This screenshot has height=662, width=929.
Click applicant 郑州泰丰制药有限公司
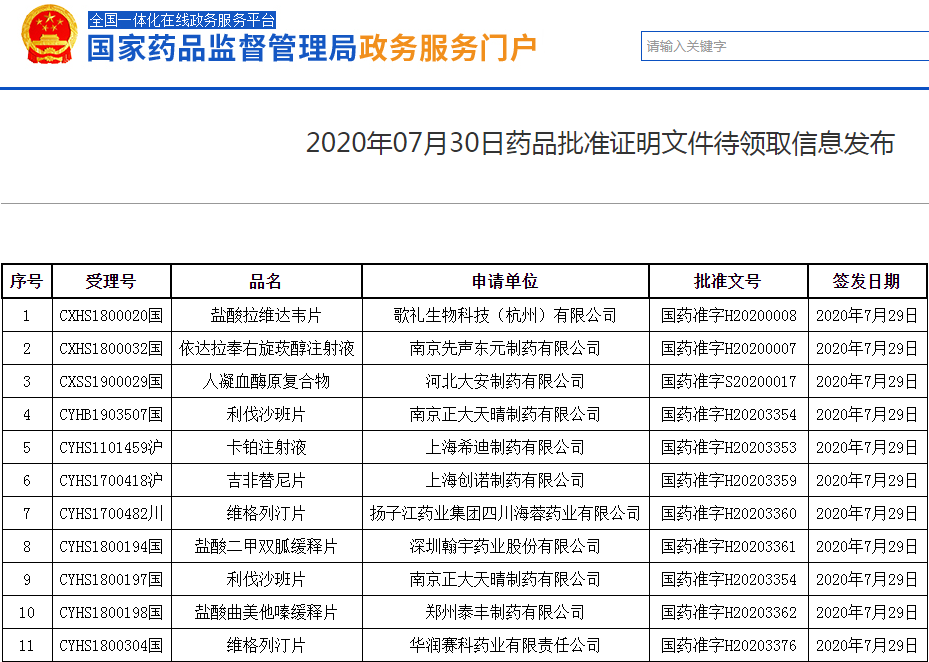(x=505, y=612)
